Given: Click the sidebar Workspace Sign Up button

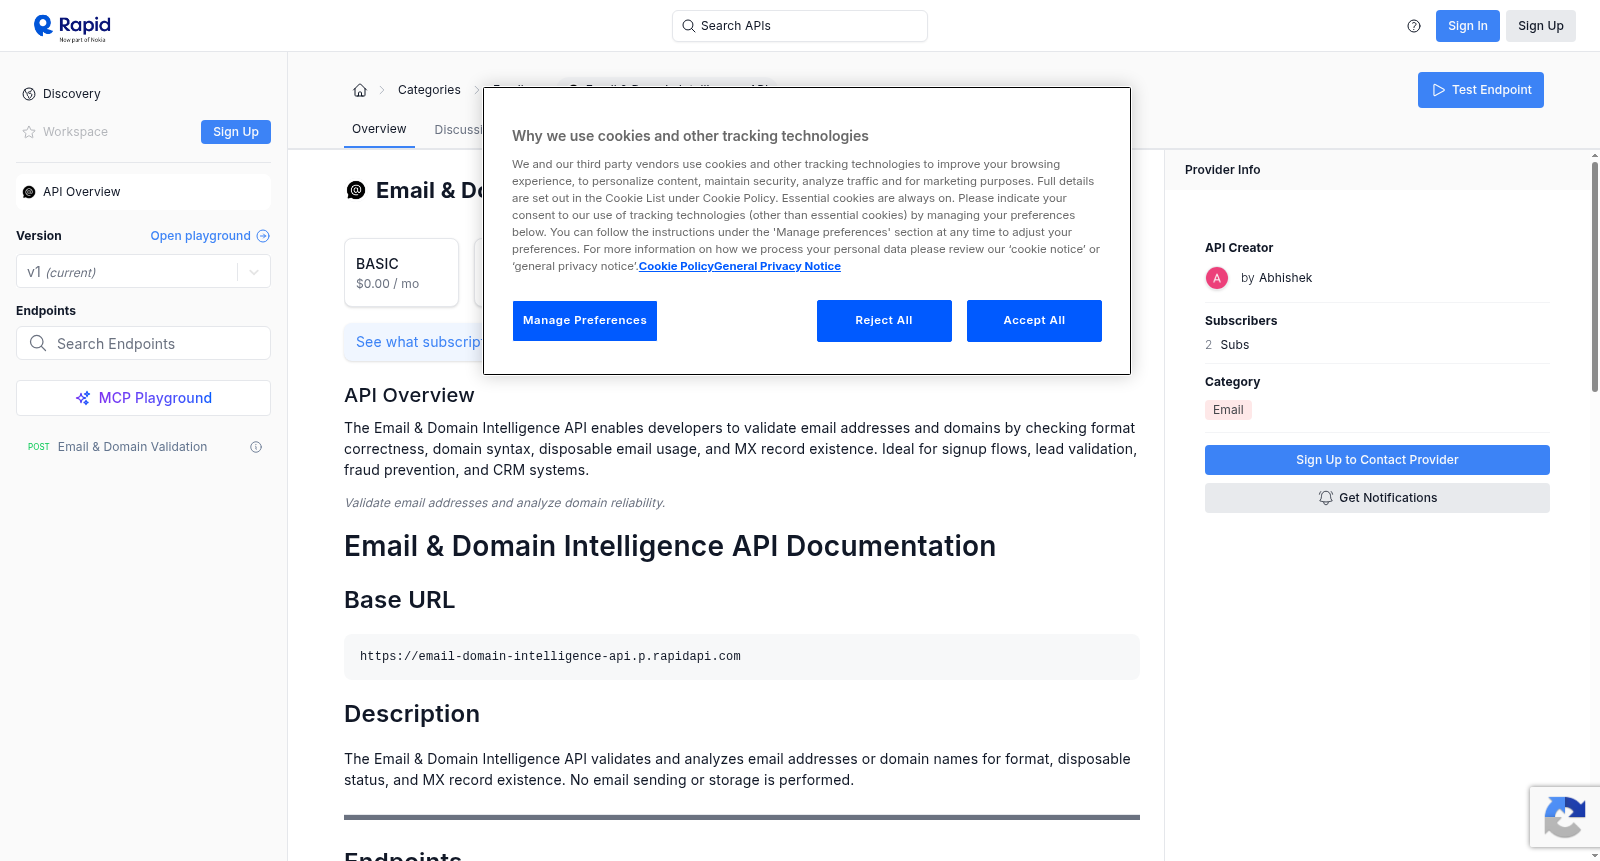Looking at the screenshot, I should tap(236, 132).
